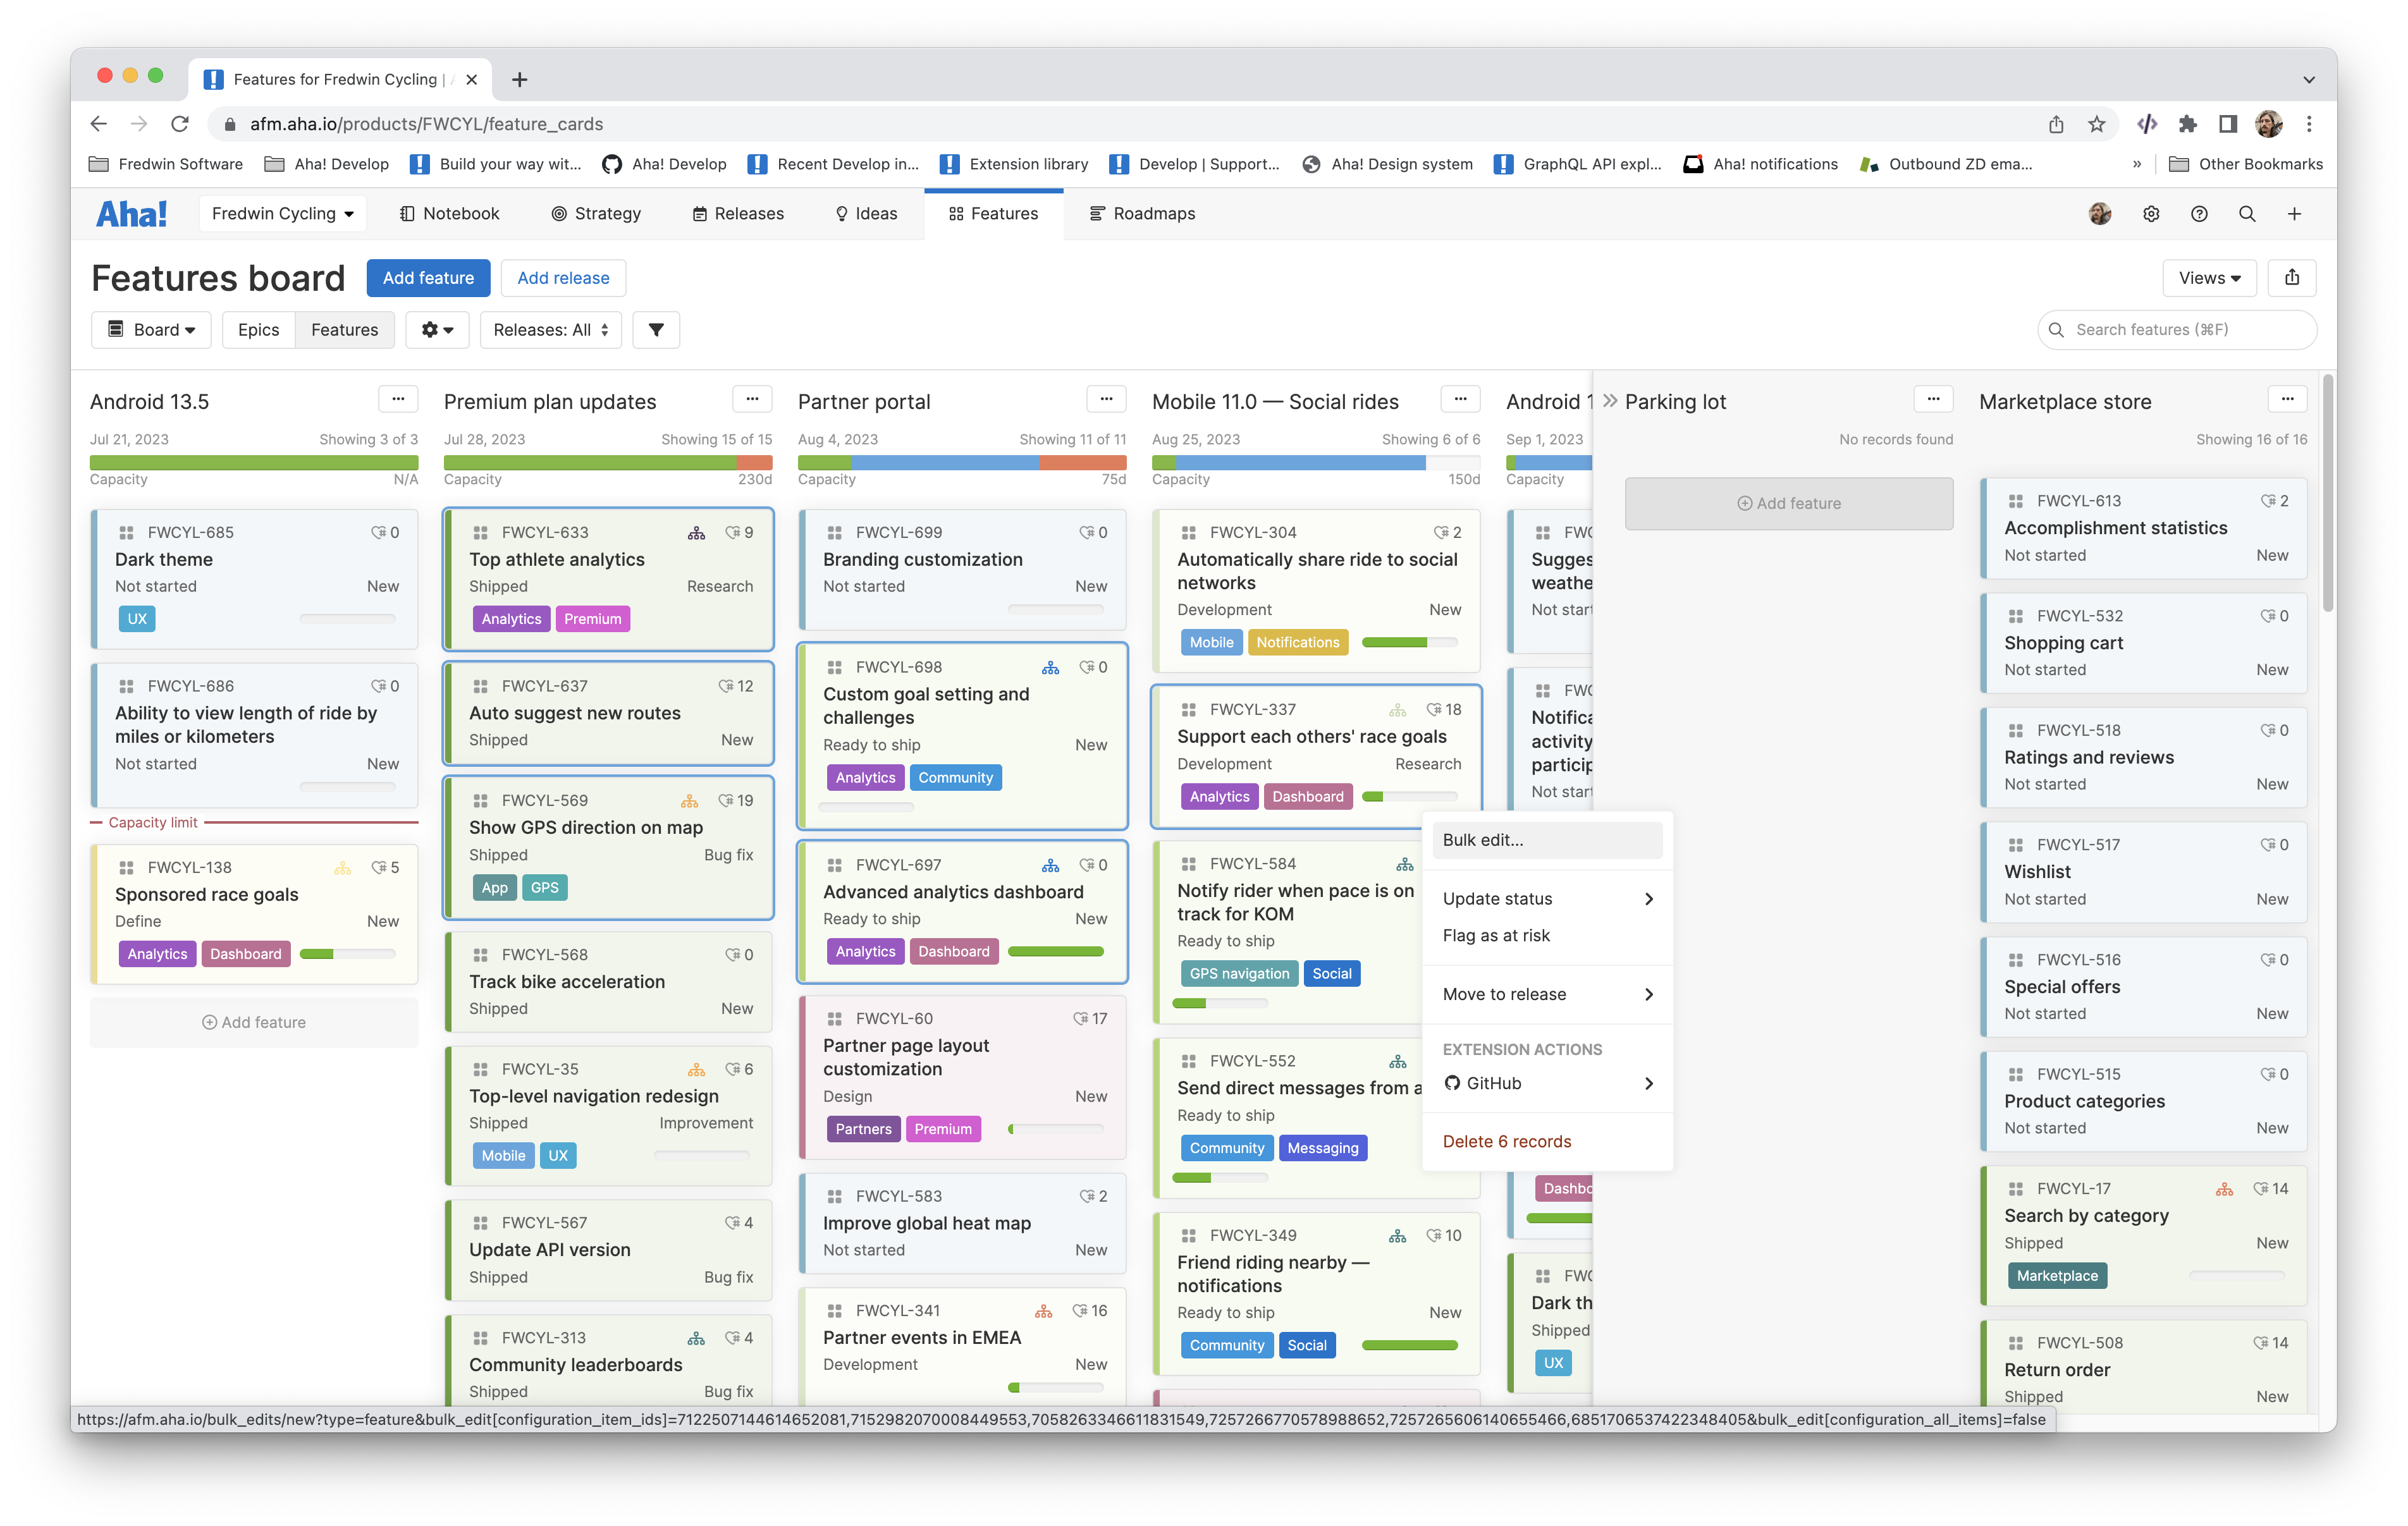The width and height of the screenshot is (2408, 1526).
Task: Click Add feature under Android 13.5
Action: coord(254,1022)
